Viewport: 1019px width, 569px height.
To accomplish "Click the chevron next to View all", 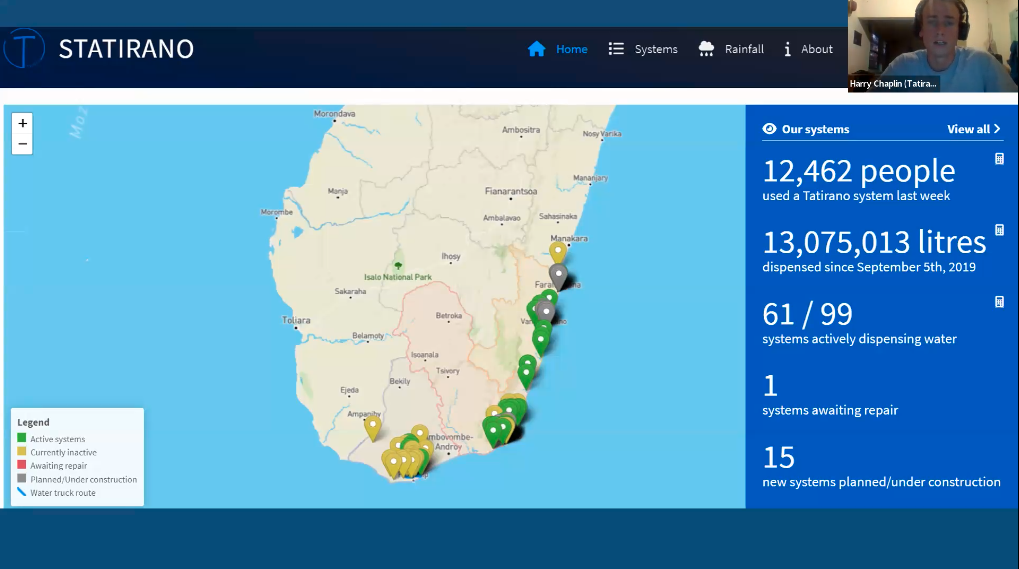I will click(997, 129).
